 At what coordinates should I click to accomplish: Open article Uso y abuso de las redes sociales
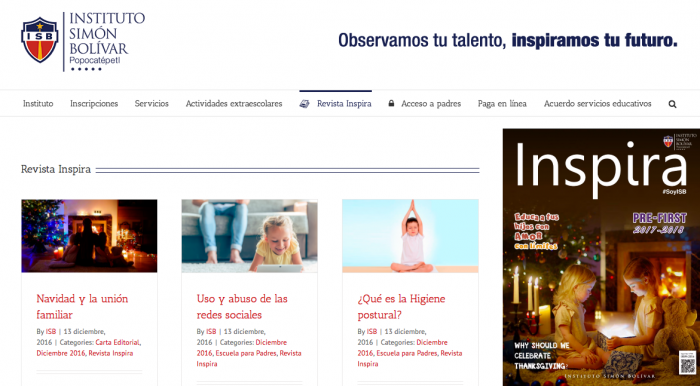pyautogui.click(x=242, y=307)
